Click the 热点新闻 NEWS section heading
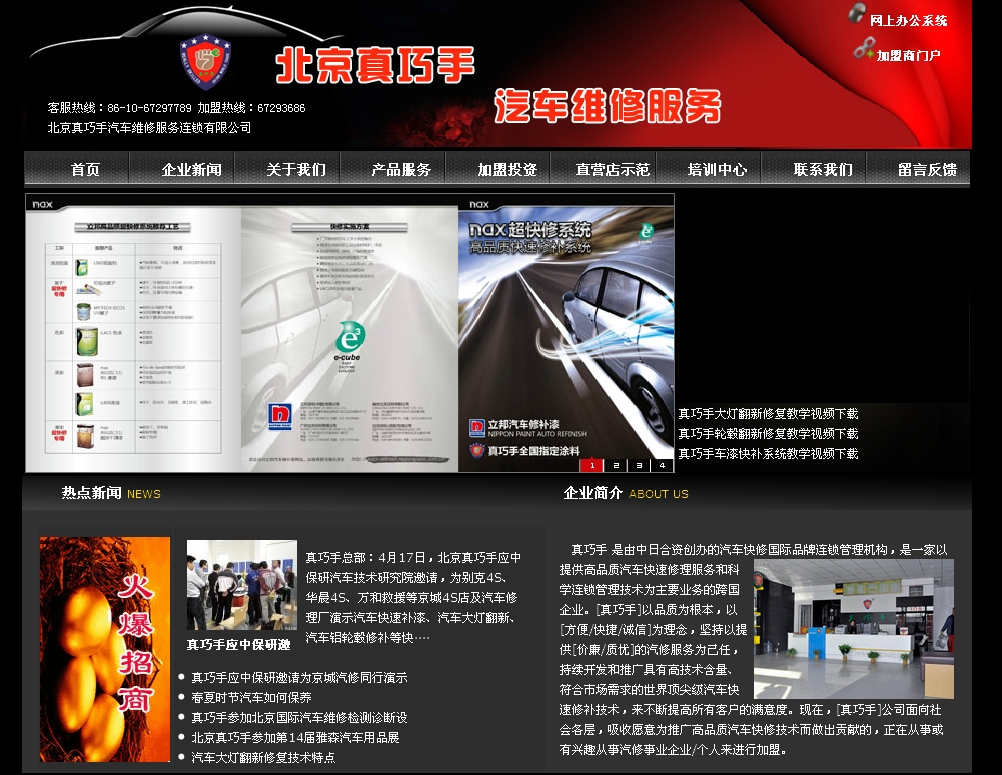 [x=111, y=493]
